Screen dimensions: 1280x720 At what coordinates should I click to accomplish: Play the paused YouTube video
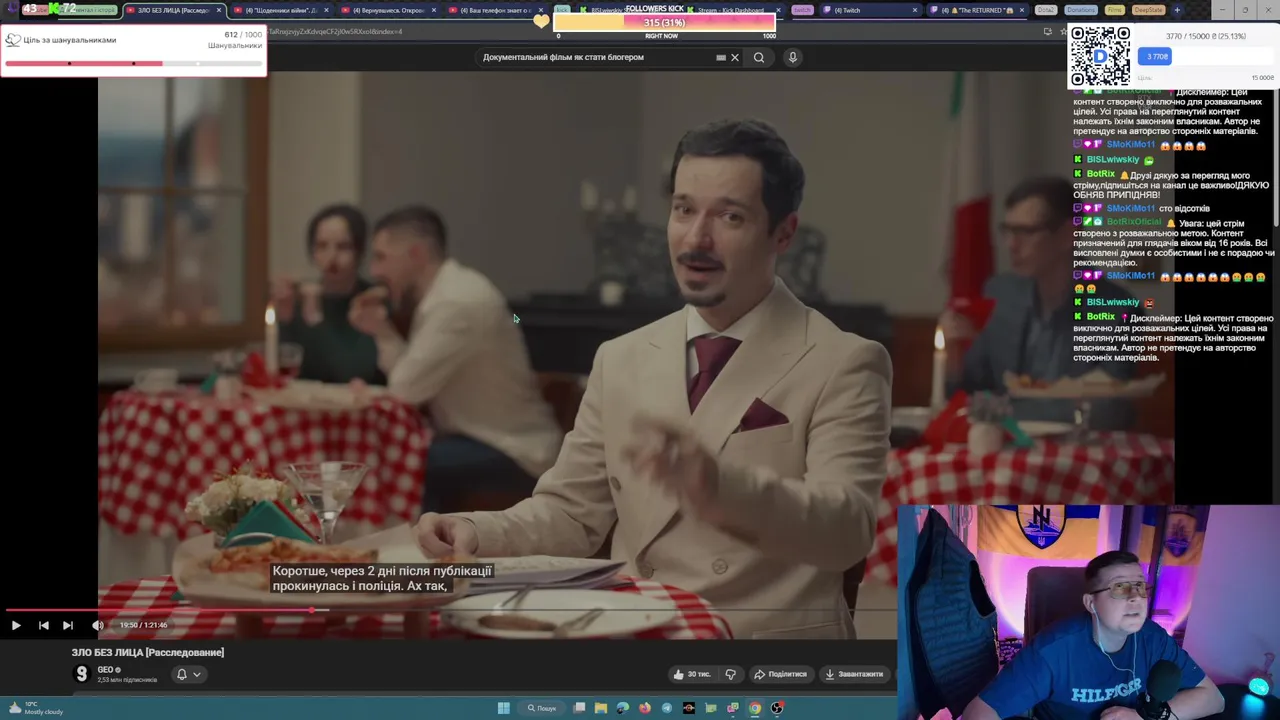16,625
